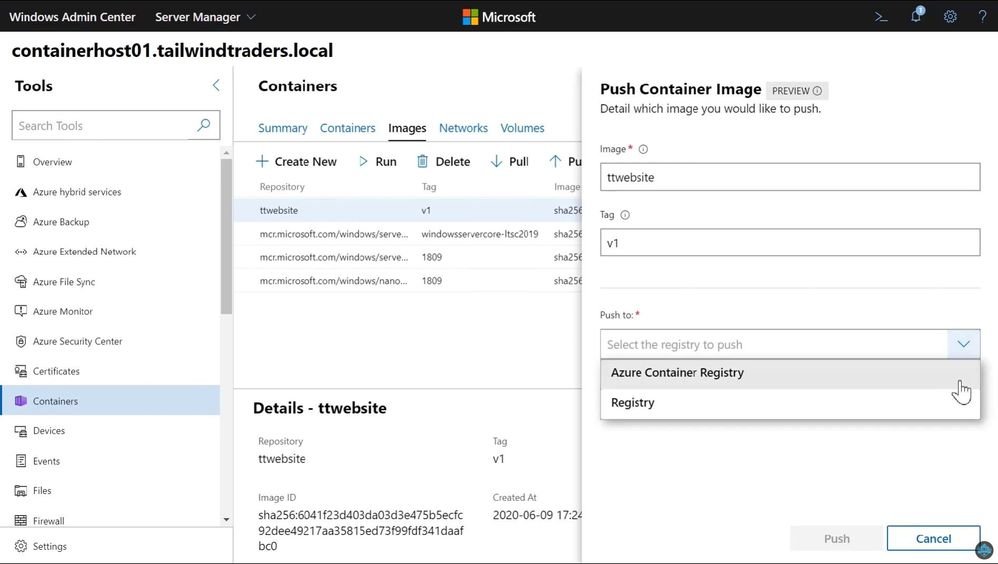
Task: Click the Image input field with ttwebsite
Action: (x=790, y=177)
